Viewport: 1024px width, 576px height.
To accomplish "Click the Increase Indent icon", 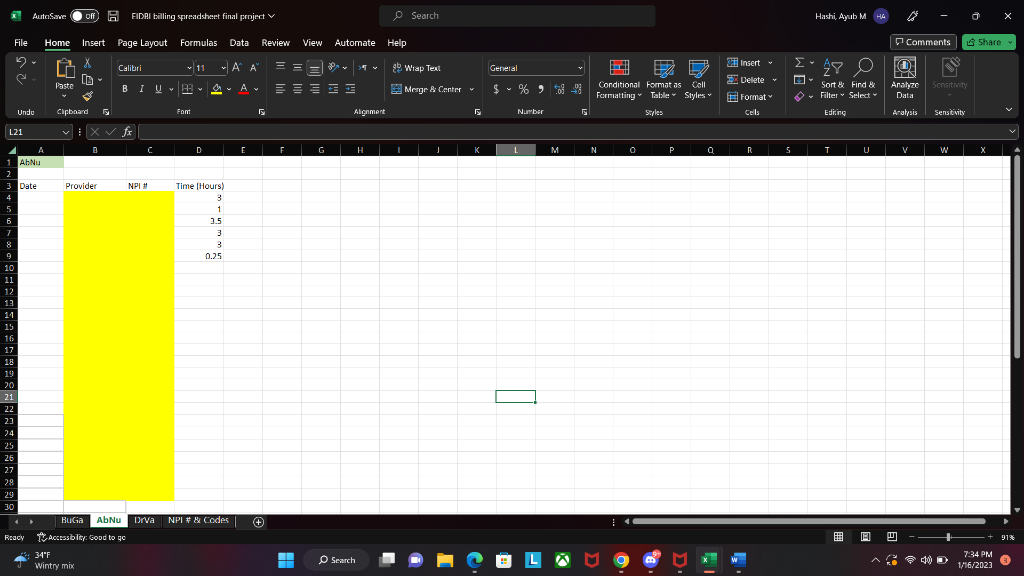I will point(350,89).
